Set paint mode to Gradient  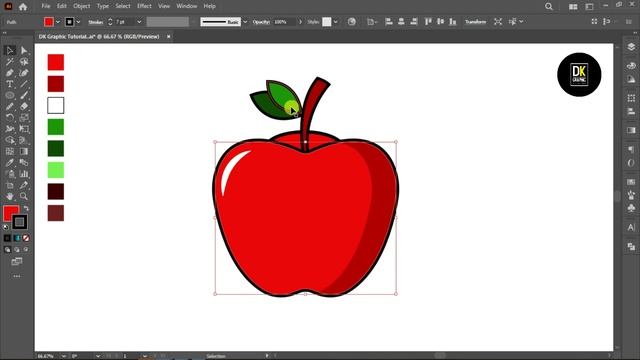click(x=17, y=238)
